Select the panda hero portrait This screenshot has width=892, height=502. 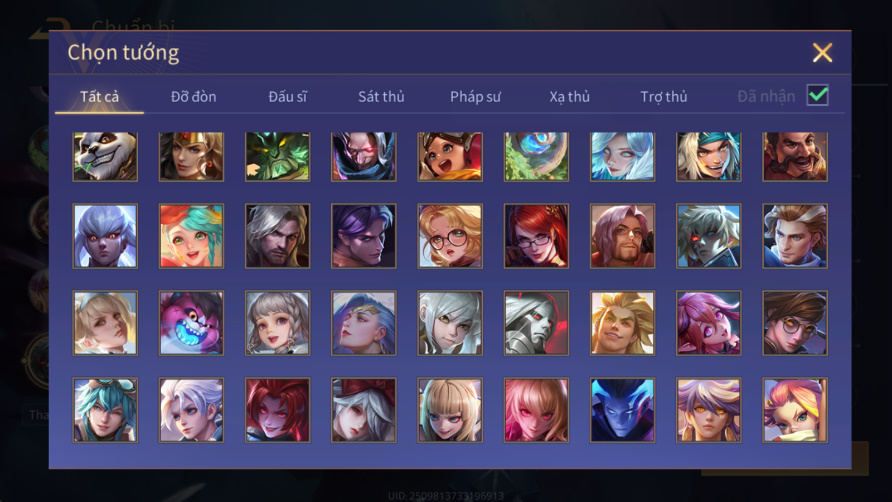[105, 157]
